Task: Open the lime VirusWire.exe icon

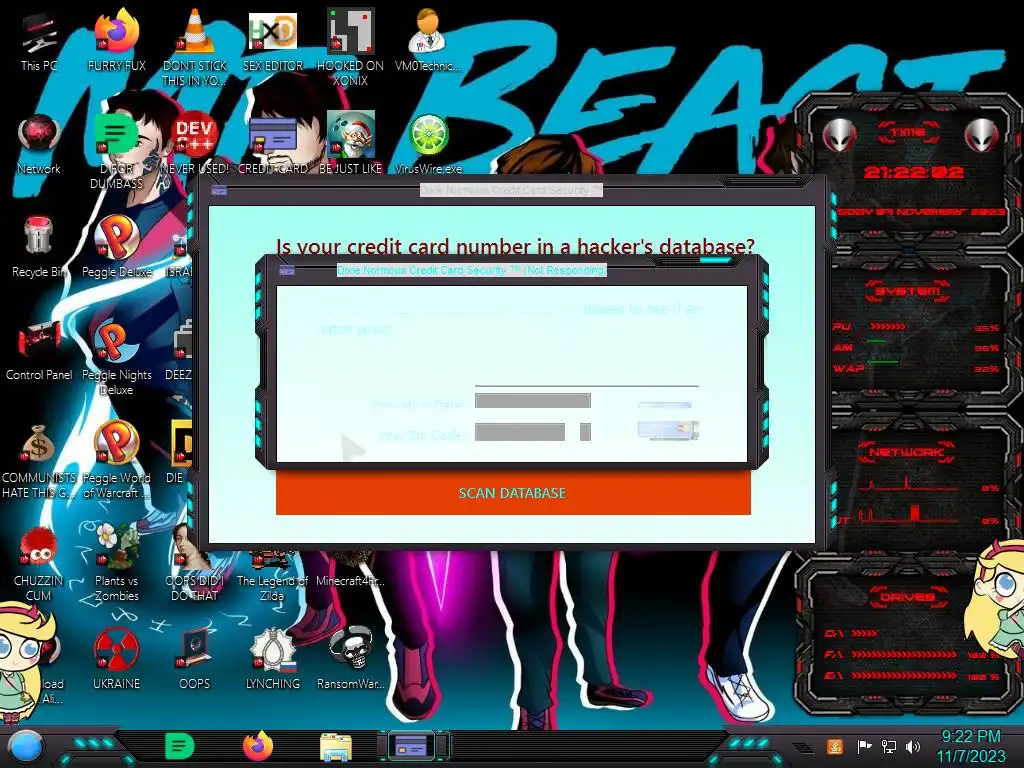Action: coord(428,135)
